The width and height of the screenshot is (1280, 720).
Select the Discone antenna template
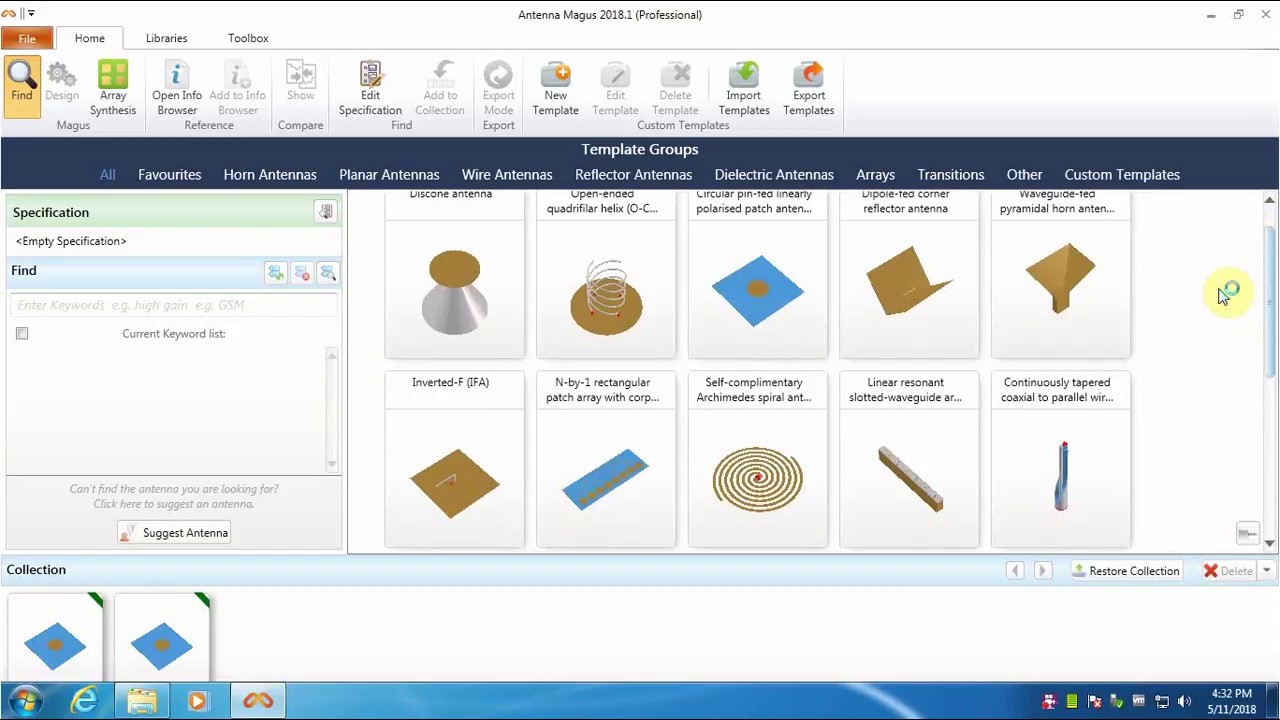click(x=454, y=274)
